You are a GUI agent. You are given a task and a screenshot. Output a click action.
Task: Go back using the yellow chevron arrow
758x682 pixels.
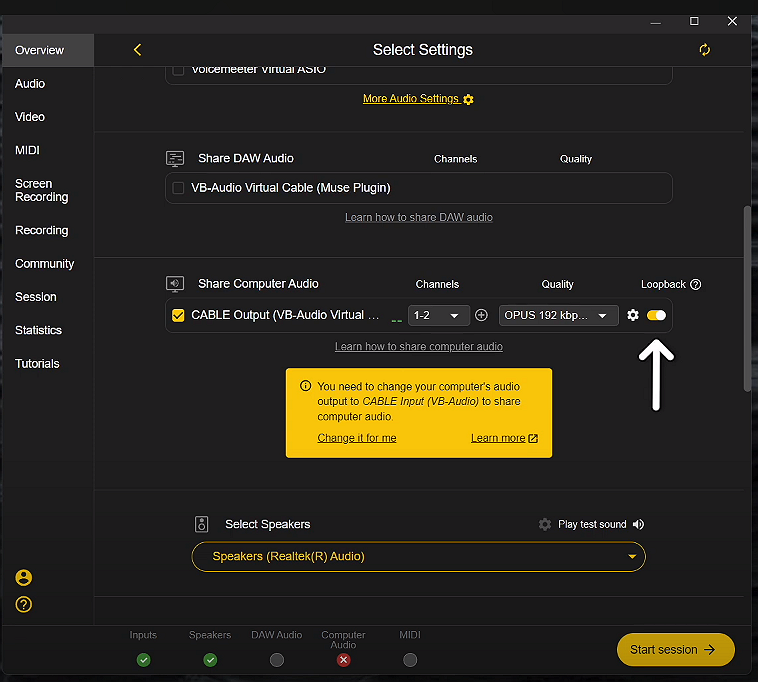point(137,50)
